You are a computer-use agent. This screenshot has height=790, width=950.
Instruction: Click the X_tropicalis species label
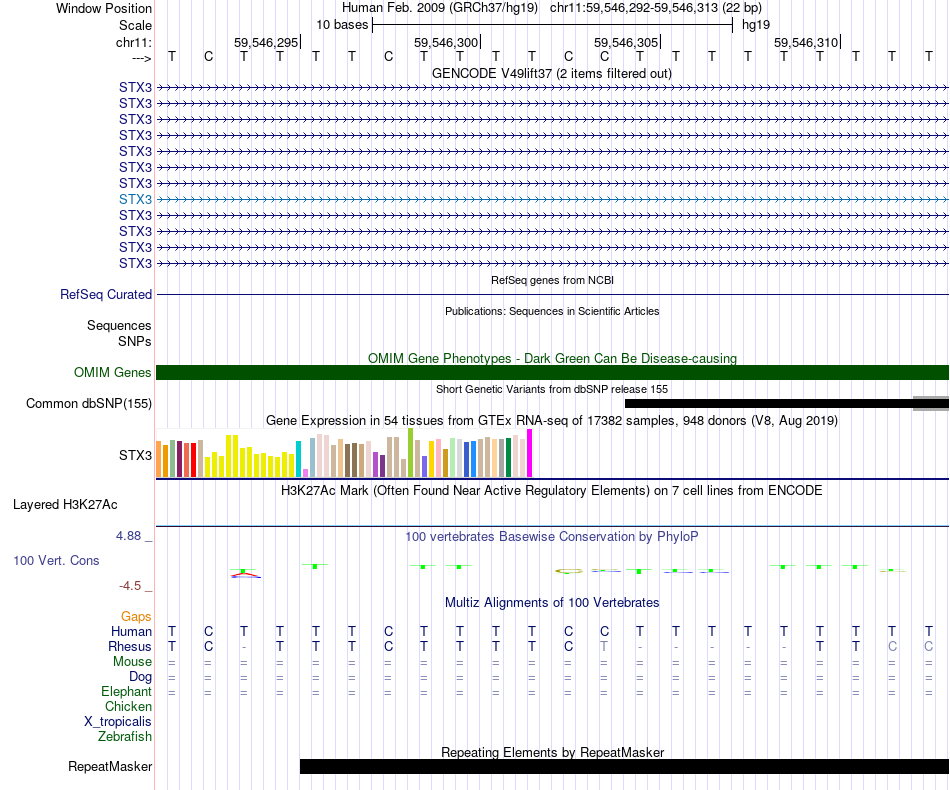coord(118,722)
